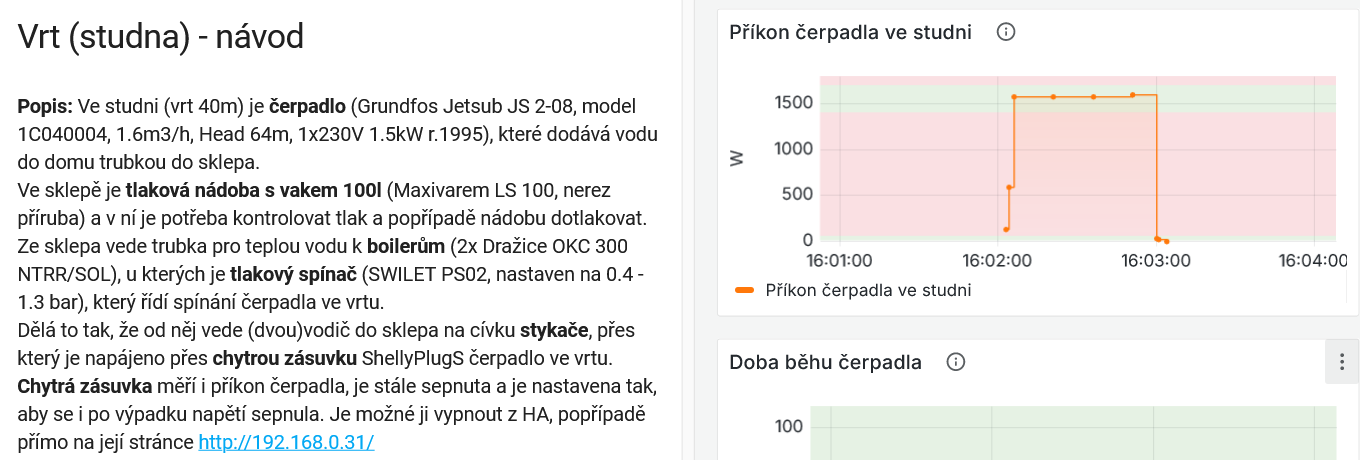Click the 16:01:00 time axis label
The width and height of the screenshot is (1360, 460).
coord(840,262)
